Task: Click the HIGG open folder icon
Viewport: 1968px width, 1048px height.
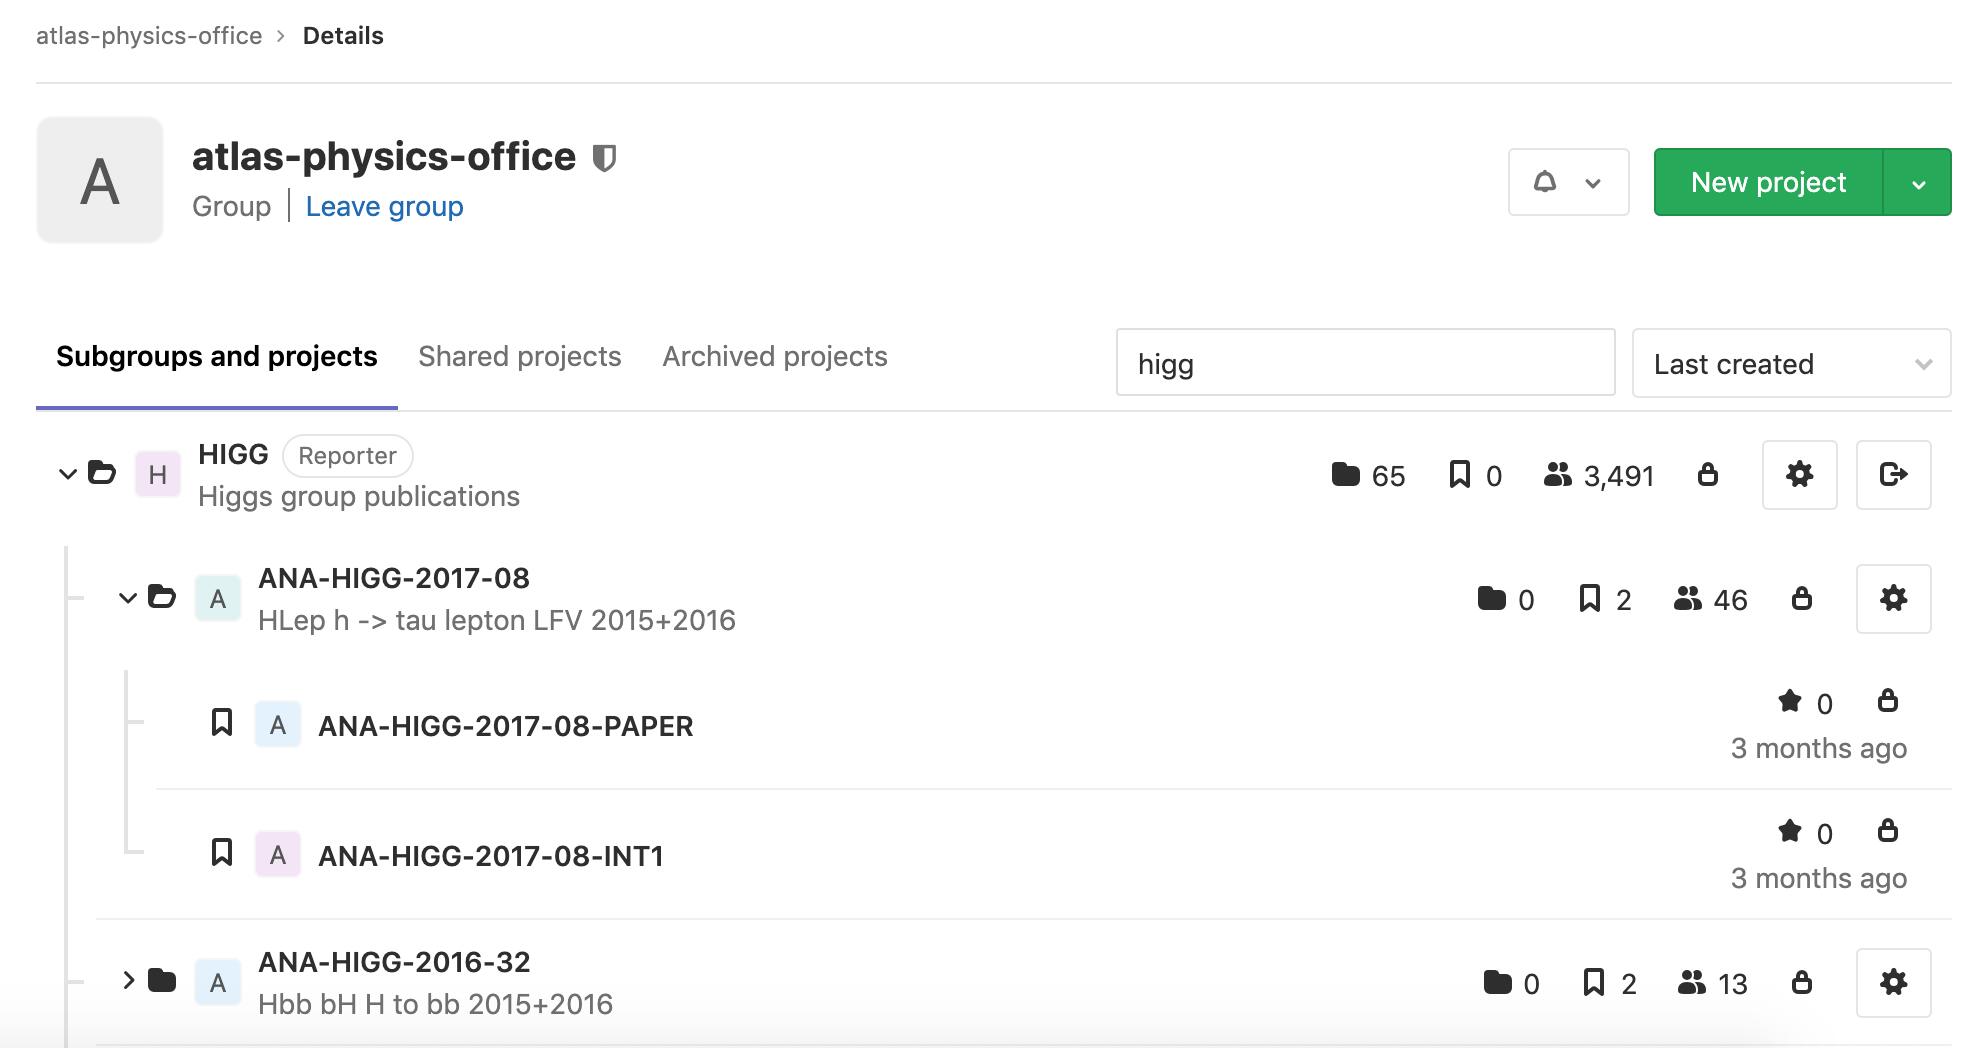Action: click(102, 472)
